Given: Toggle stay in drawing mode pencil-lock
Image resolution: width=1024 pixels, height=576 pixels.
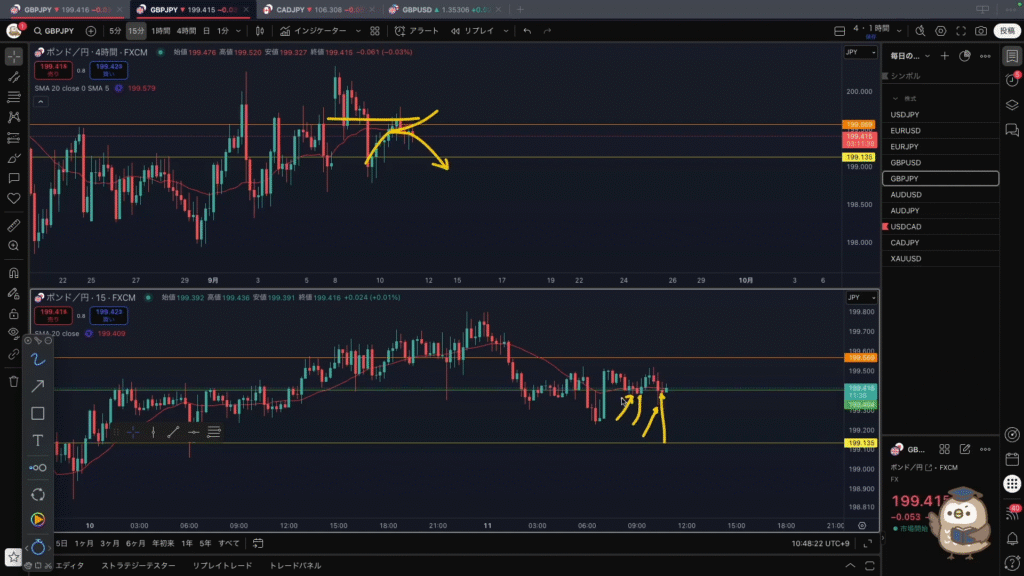Looking at the screenshot, I should [14, 294].
